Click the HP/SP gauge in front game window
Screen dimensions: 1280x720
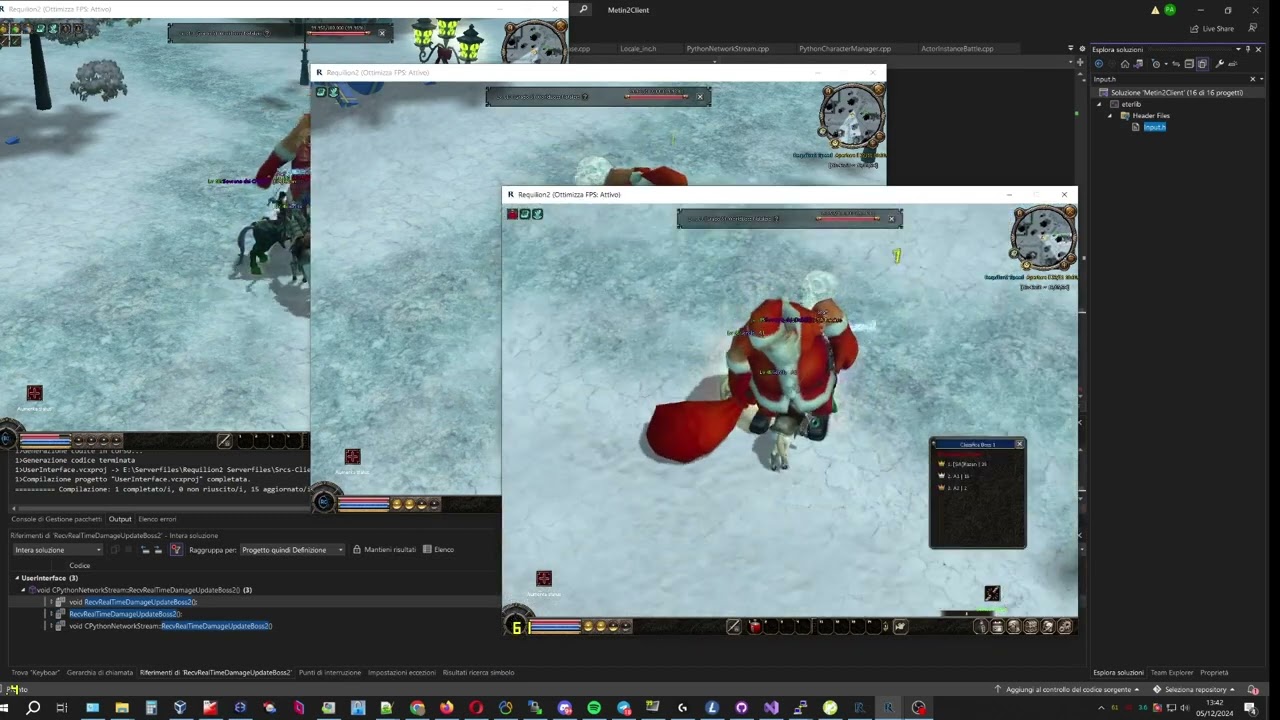(x=555, y=627)
